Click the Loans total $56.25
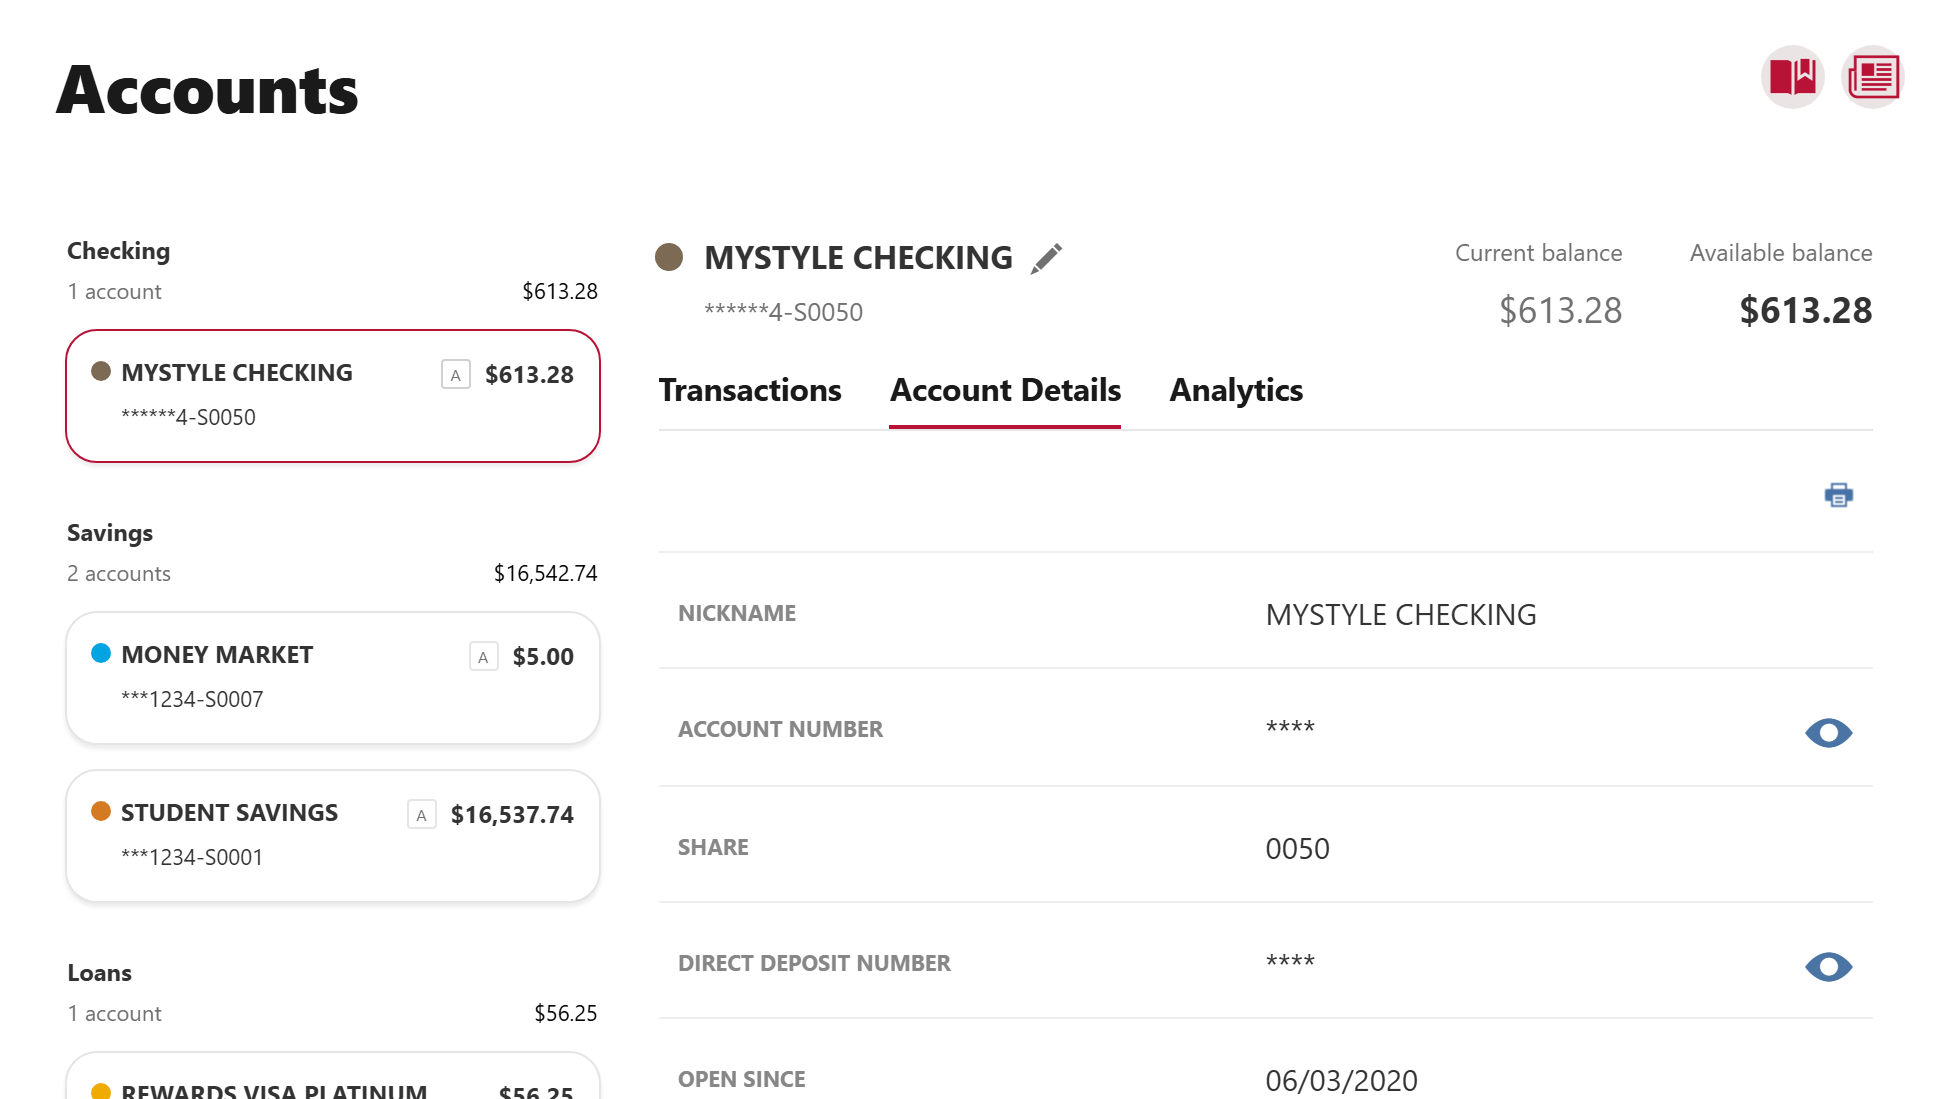 (565, 1013)
